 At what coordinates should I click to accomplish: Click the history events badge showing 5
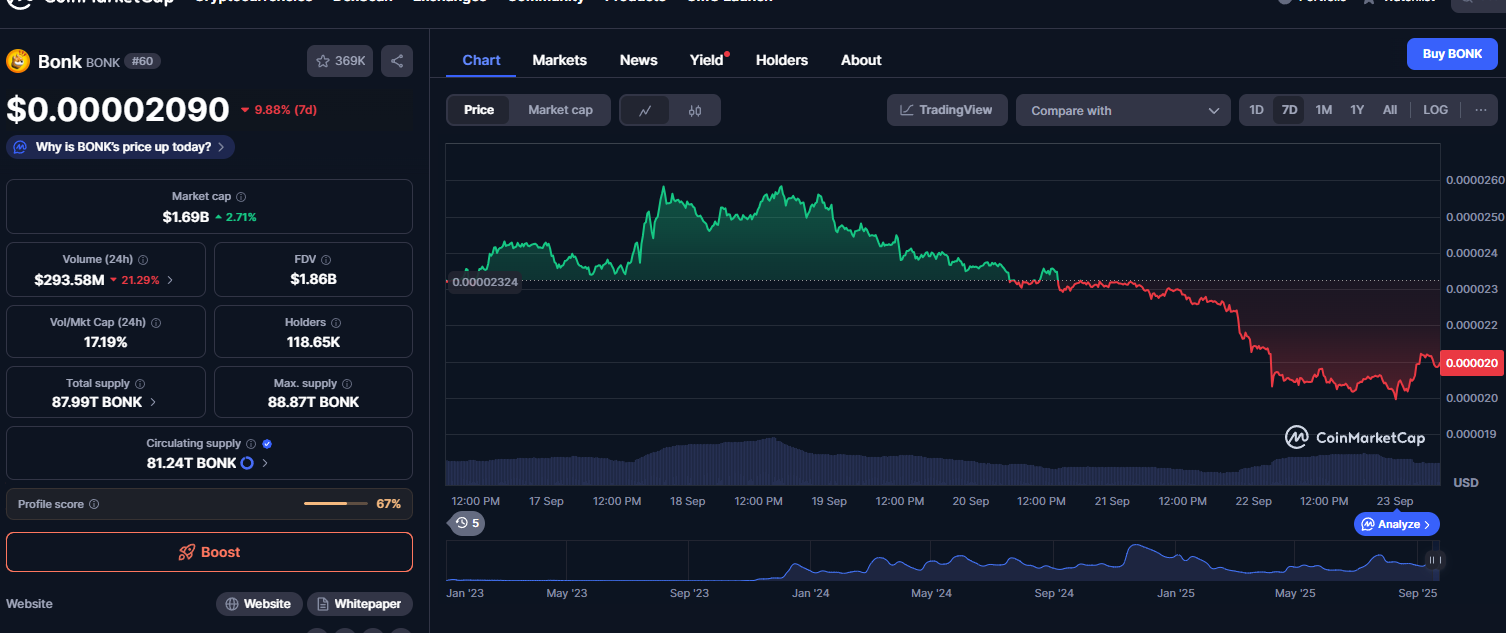(467, 522)
